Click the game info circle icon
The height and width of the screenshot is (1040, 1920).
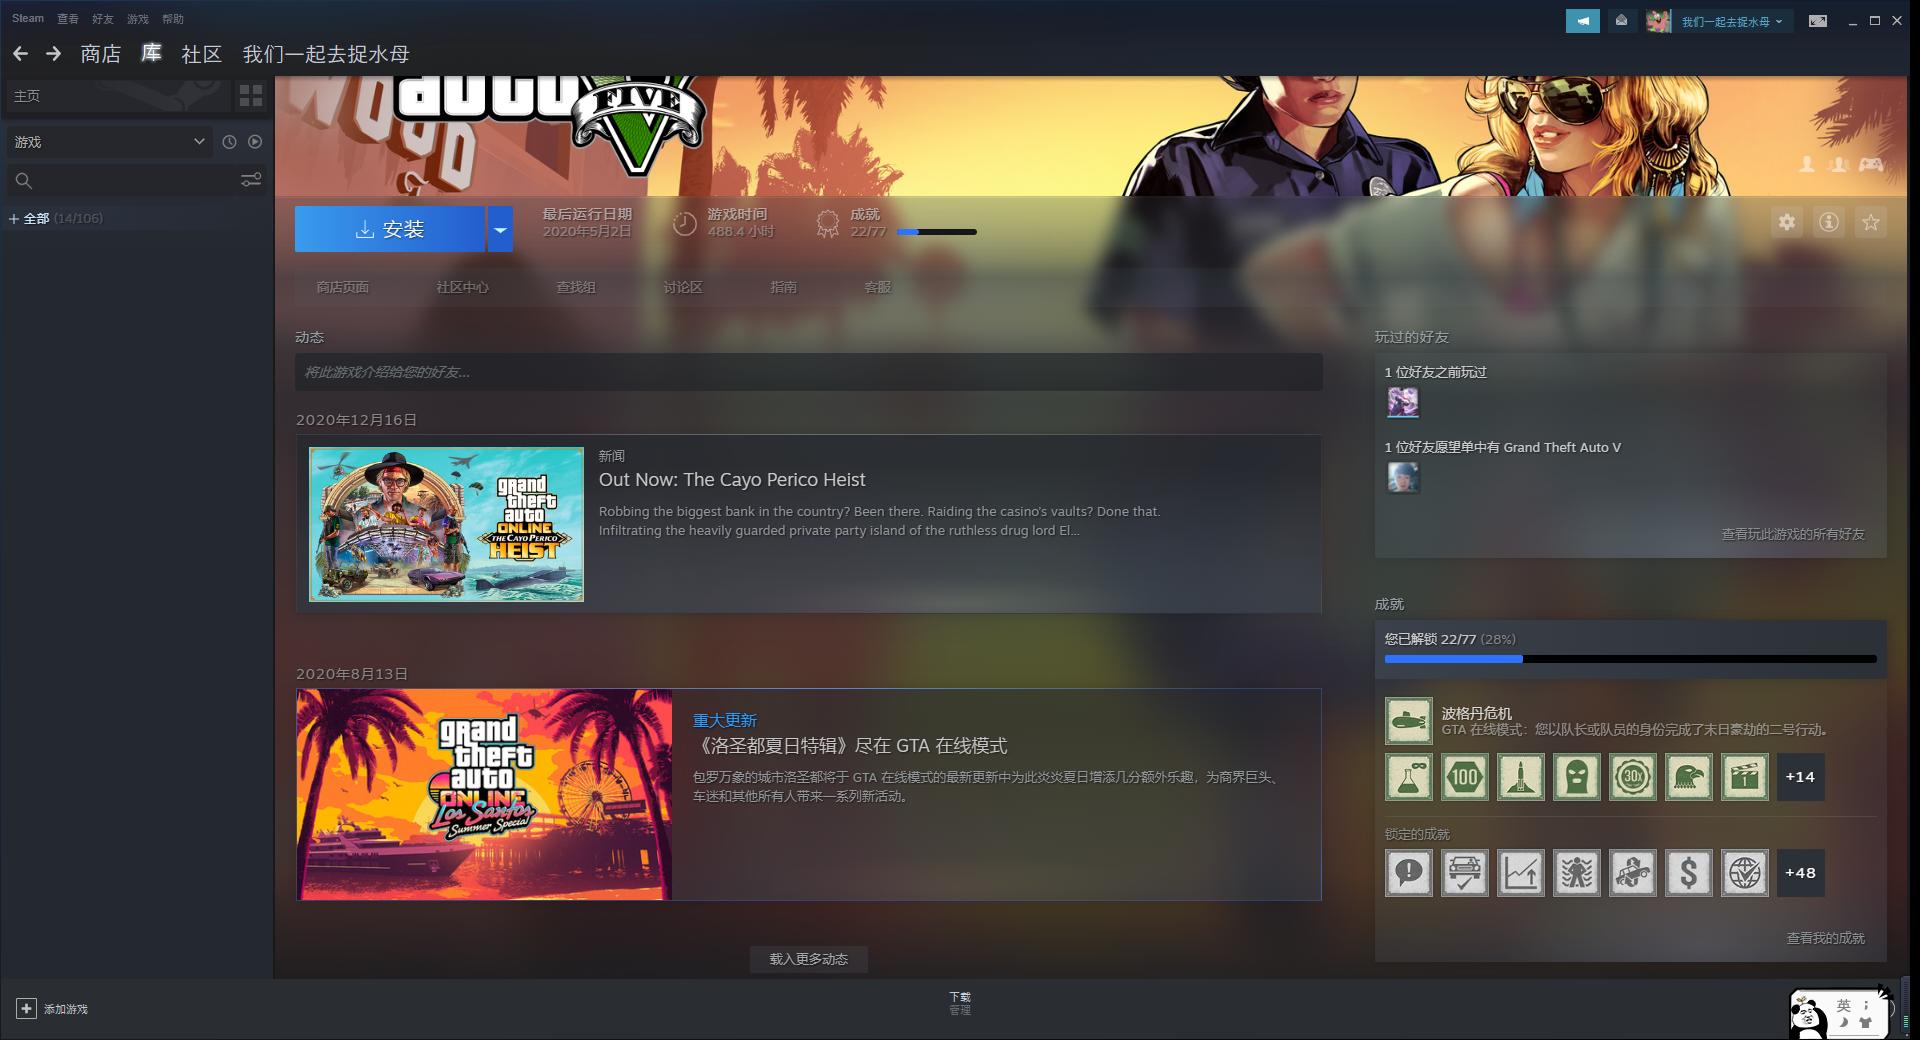click(x=1829, y=222)
